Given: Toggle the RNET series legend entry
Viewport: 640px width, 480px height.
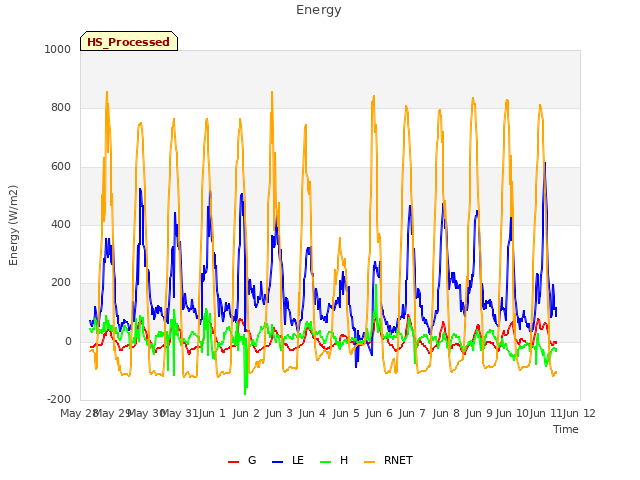Looking at the screenshot, I should point(388,460).
